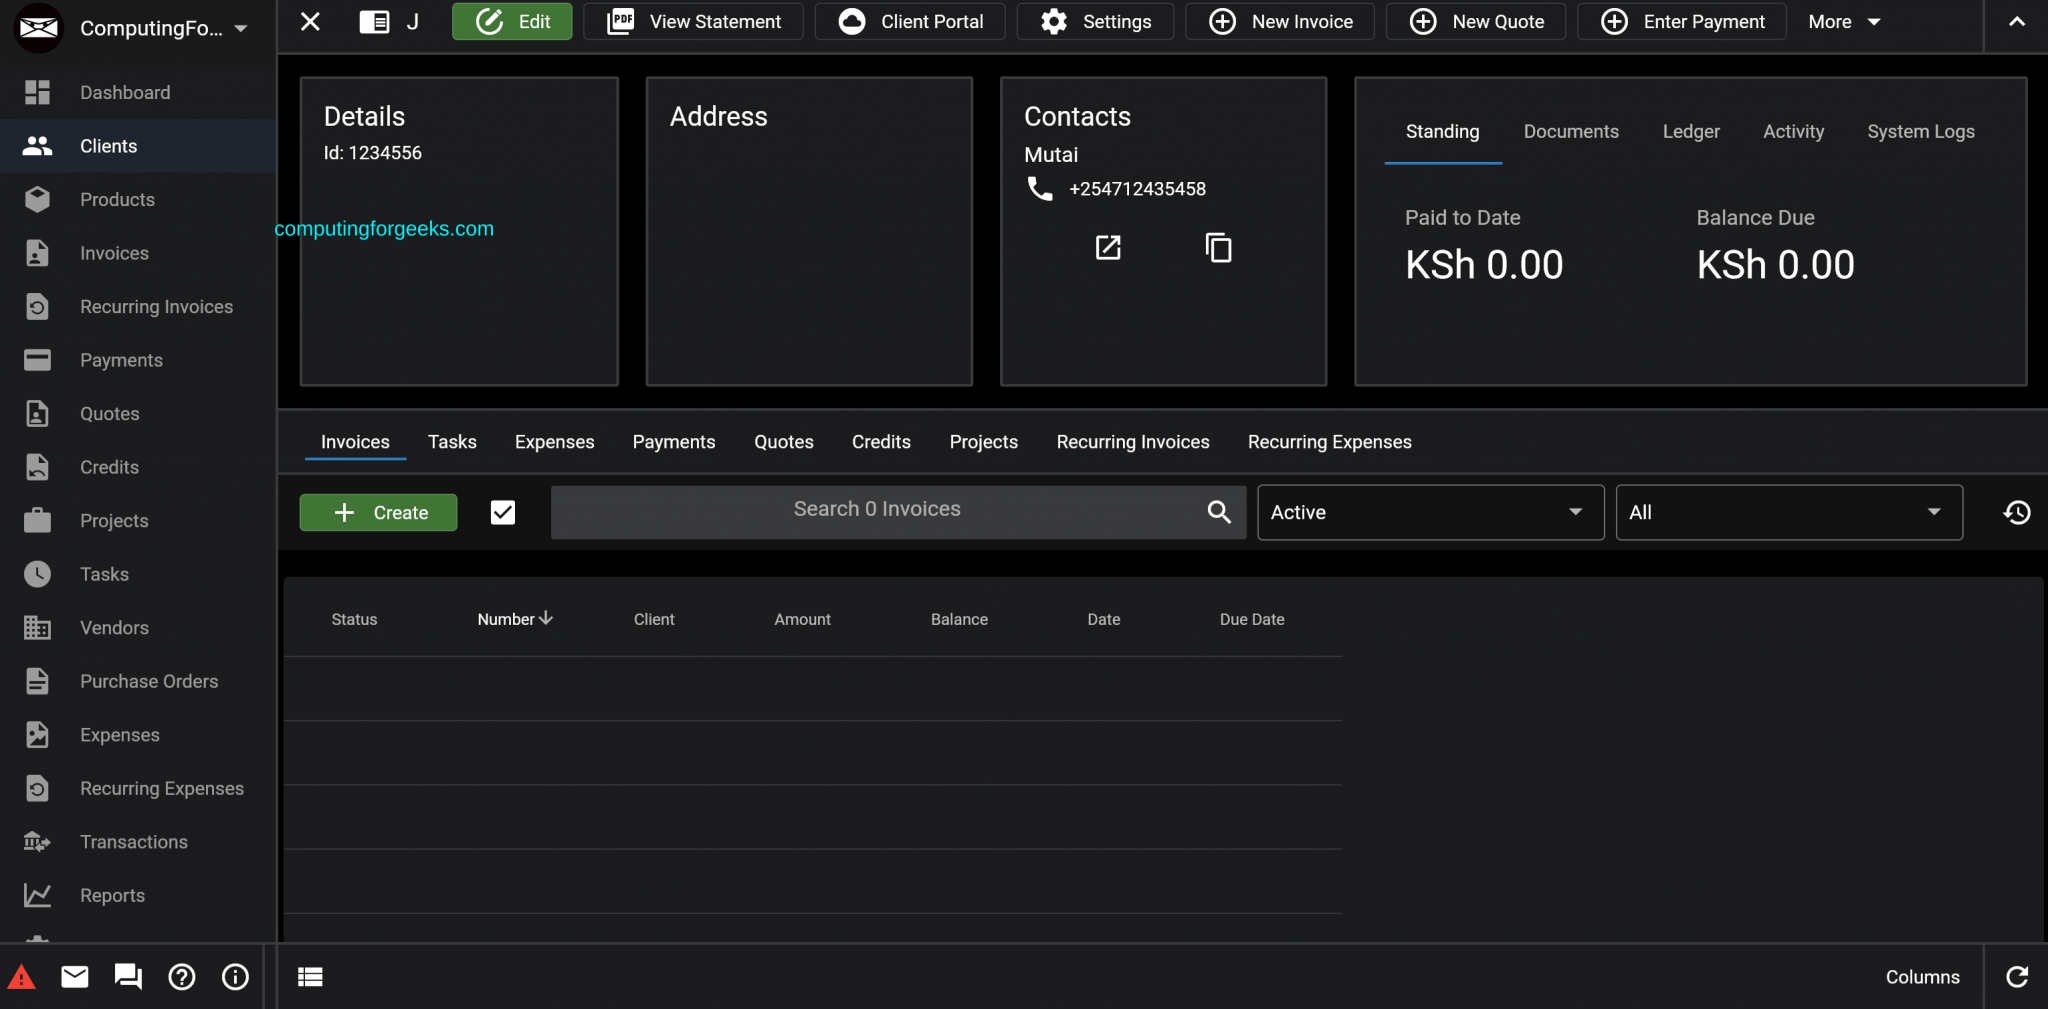The height and width of the screenshot is (1009, 2048).
Task: Select Recurring Invoices in the sidebar
Action: pos(156,306)
